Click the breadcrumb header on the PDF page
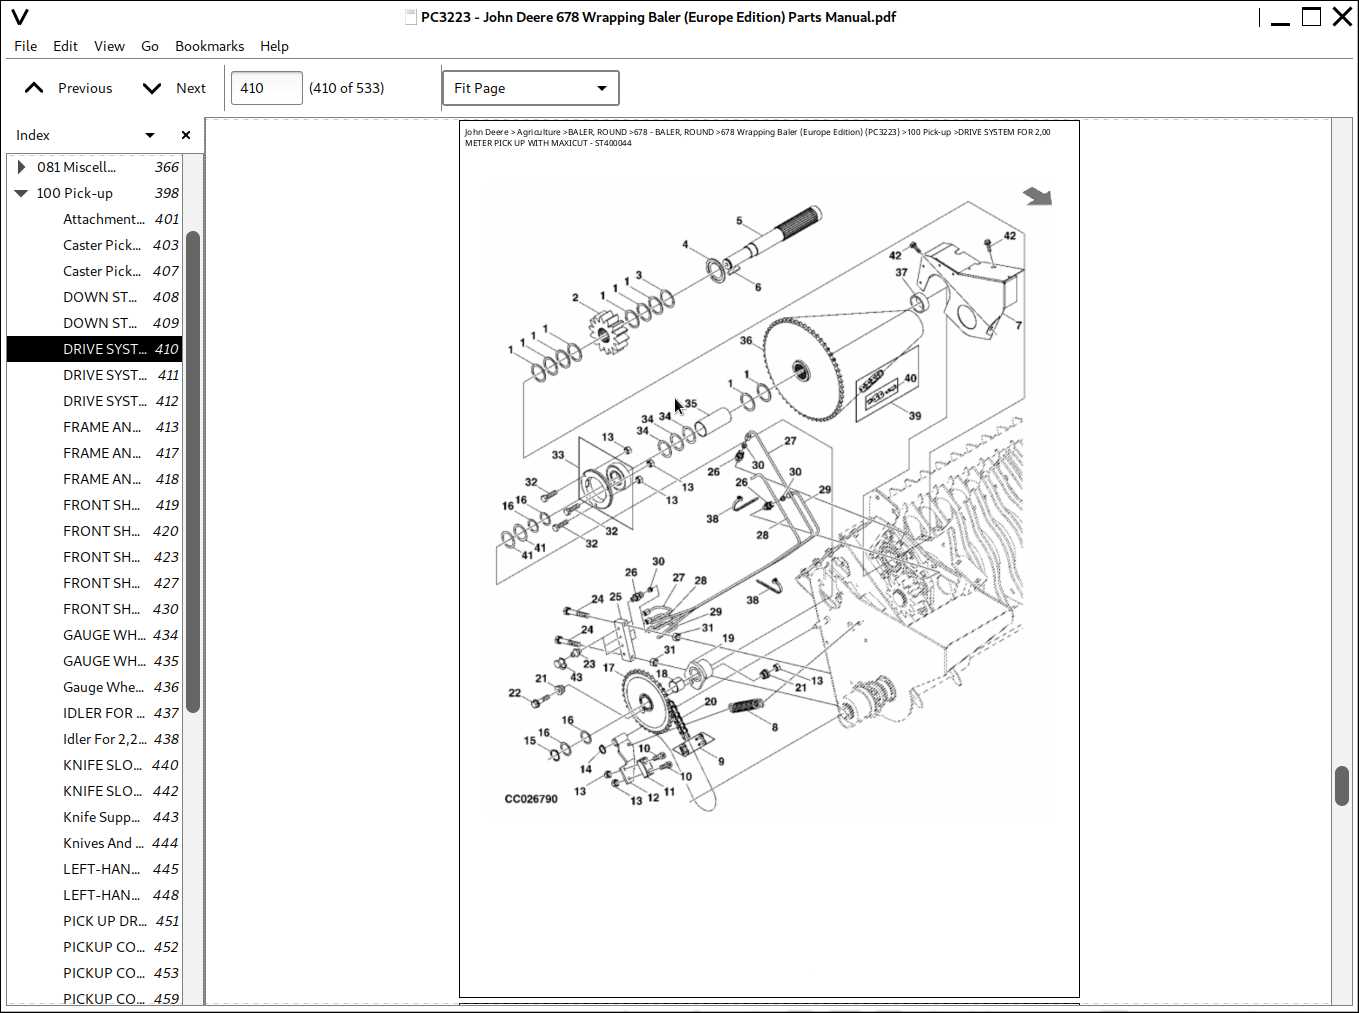 click(x=757, y=137)
